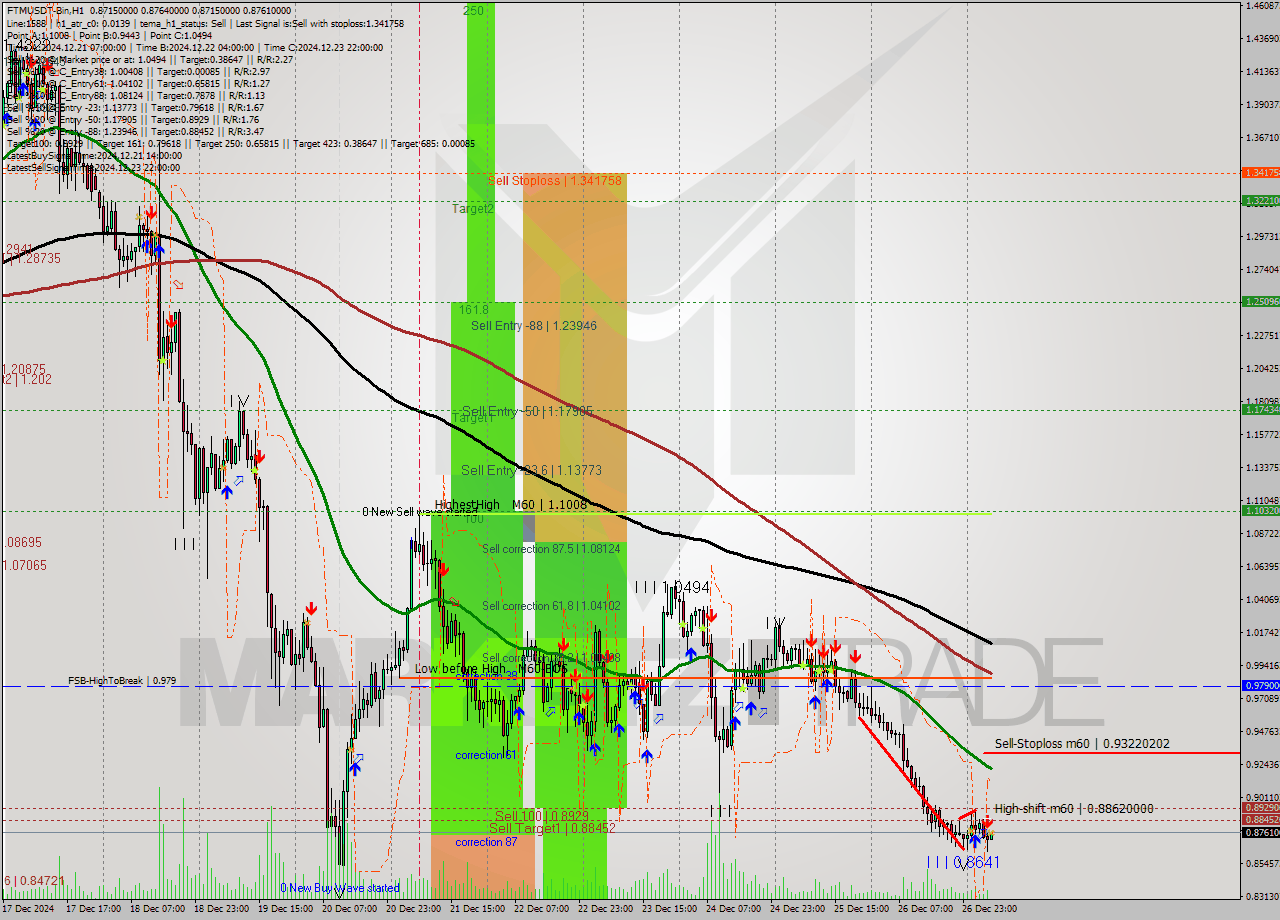This screenshot has width=1280, height=920.
Task: Click the 1.07065 level label at left edge
Action: (x=25, y=565)
